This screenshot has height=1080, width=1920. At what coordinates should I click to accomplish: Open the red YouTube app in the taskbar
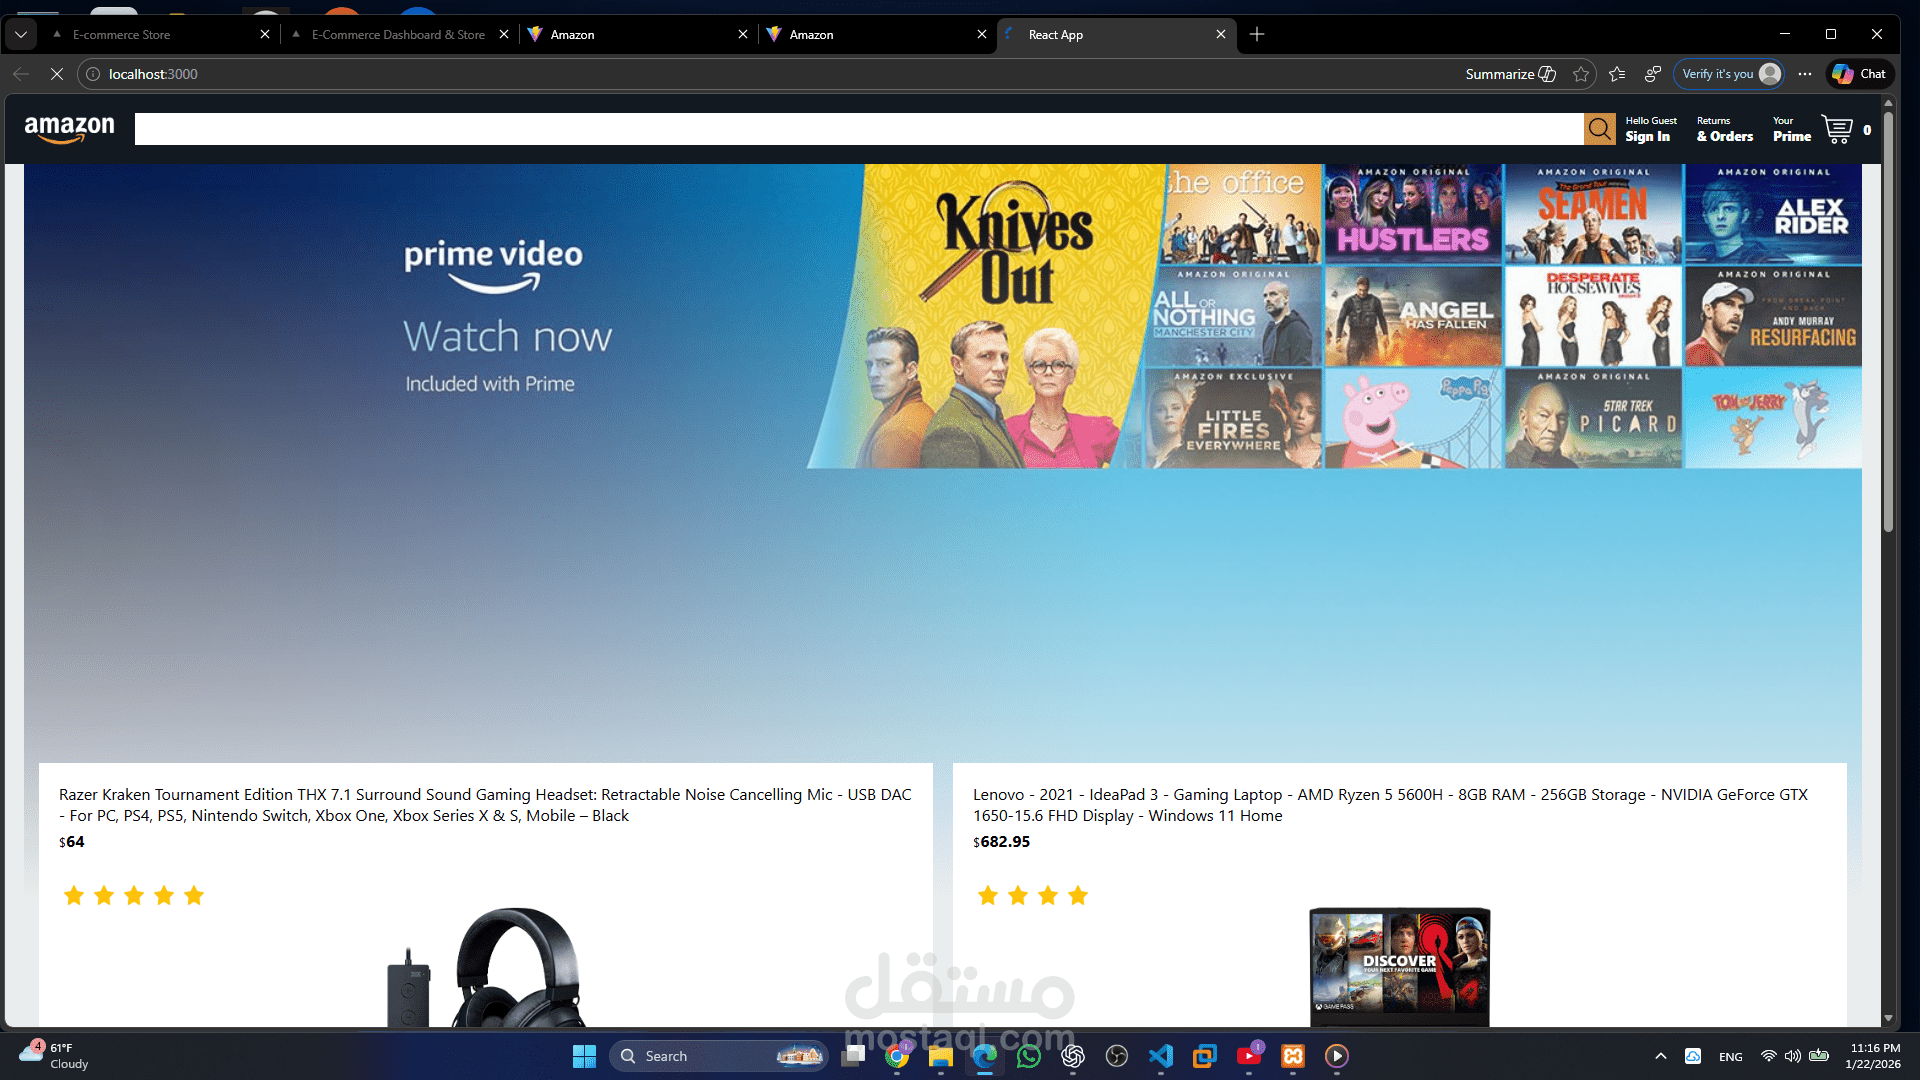click(x=1249, y=1056)
